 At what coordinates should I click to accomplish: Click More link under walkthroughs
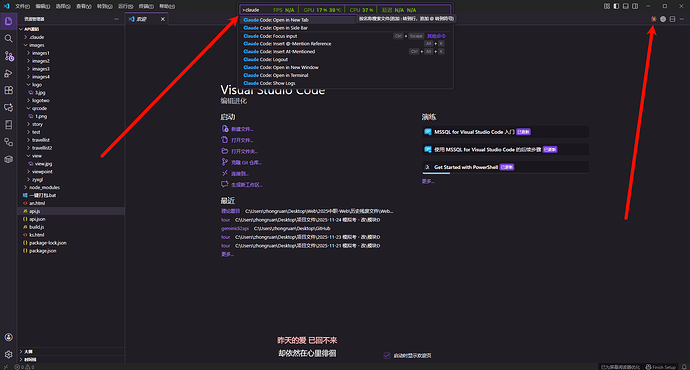(x=428, y=181)
